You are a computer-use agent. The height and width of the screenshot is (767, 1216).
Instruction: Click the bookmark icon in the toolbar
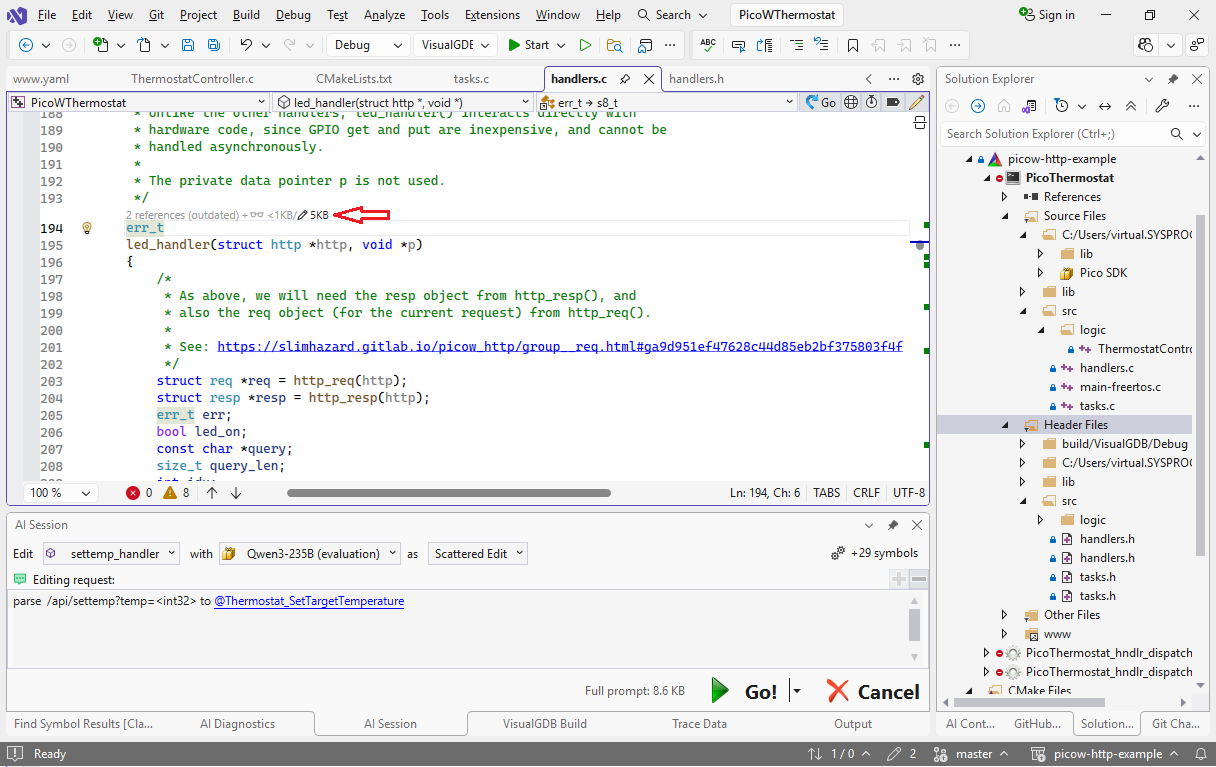click(x=852, y=45)
